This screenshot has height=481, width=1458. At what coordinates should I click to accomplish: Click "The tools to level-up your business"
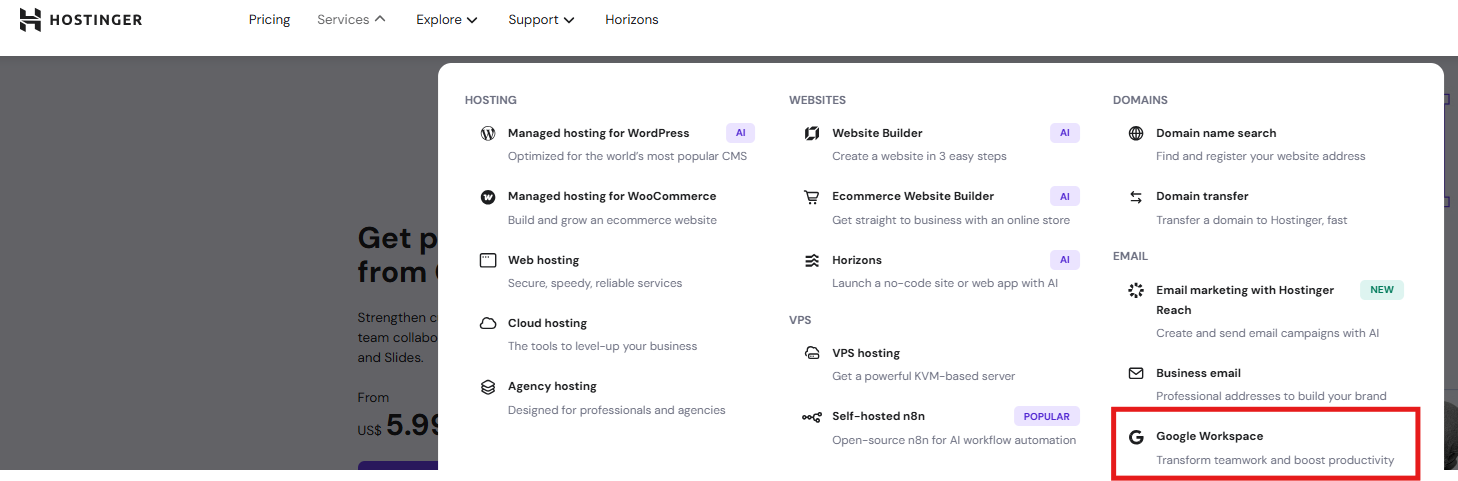[602, 346]
